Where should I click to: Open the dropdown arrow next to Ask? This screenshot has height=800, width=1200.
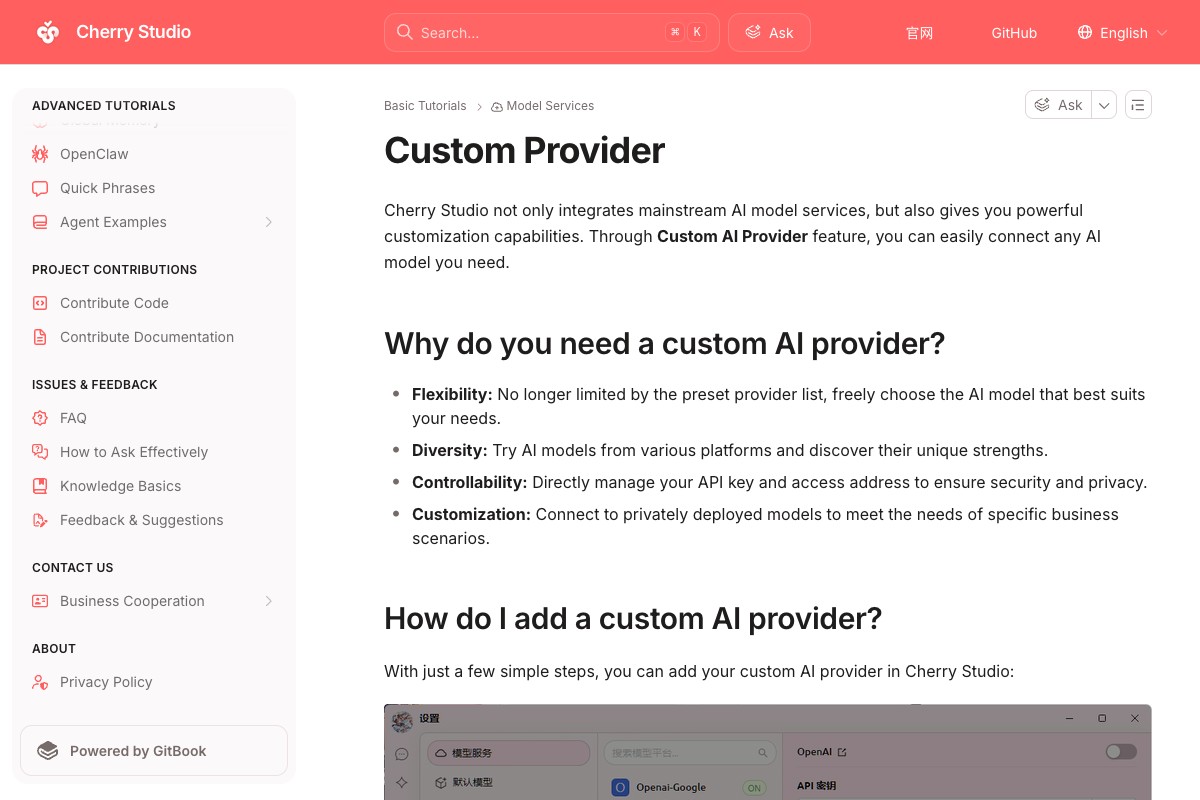[x=1104, y=105]
